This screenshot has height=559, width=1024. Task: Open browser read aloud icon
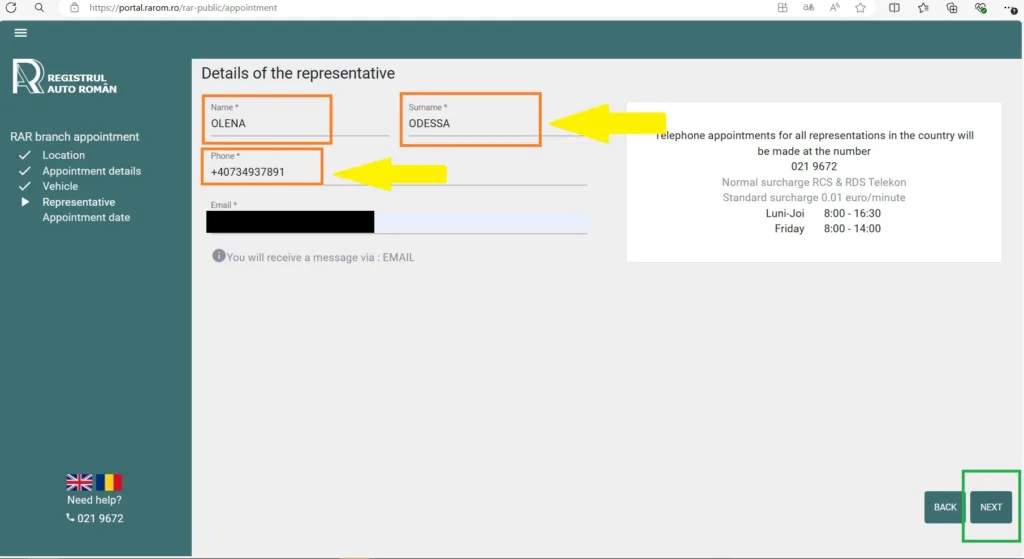tap(834, 8)
